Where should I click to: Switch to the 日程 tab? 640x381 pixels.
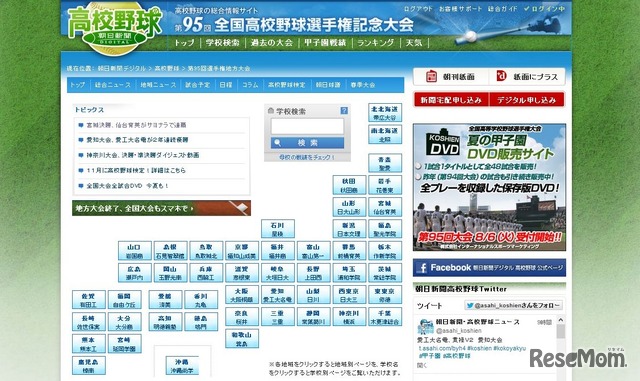pyautogui.click(x=226, y=85)
